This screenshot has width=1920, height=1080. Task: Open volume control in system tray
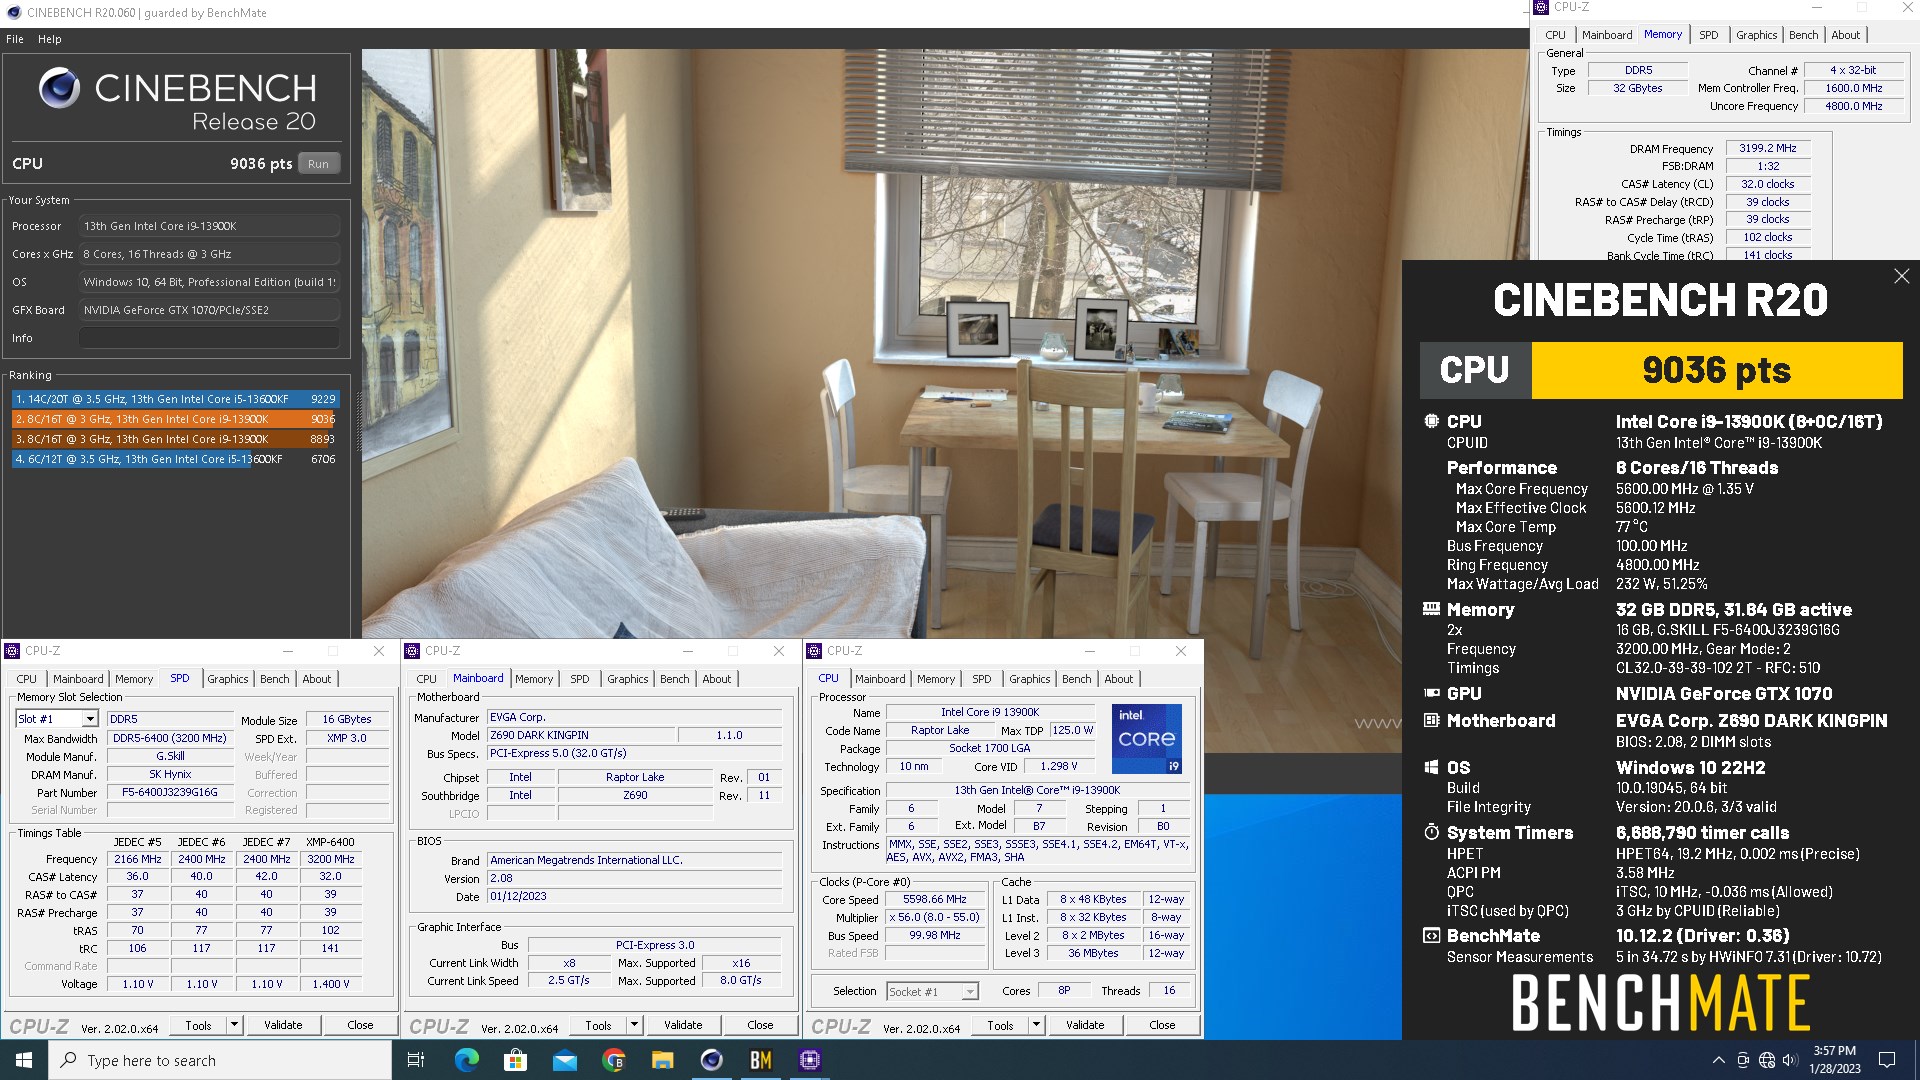pyautogui.click(x=1790, y=1060)
